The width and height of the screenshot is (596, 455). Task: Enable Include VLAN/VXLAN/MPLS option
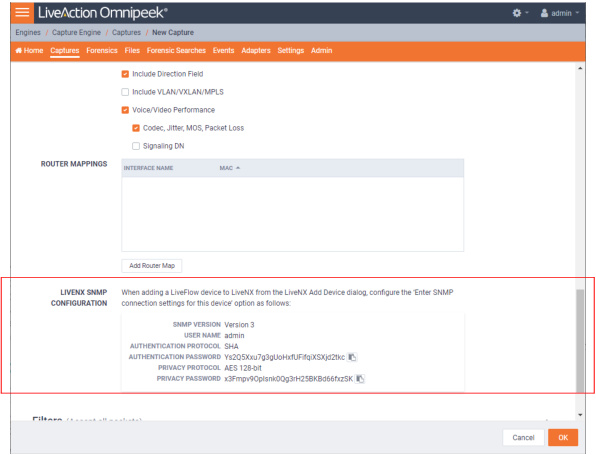[x=125, y=92]
